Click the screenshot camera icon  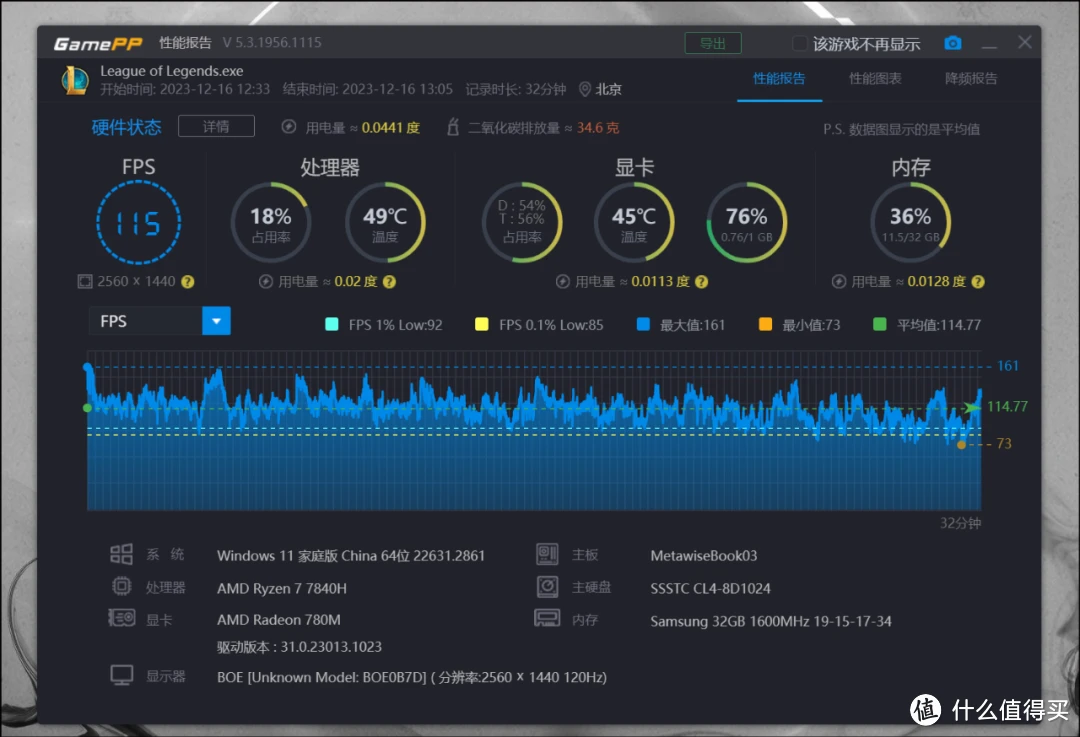(953, 43)
